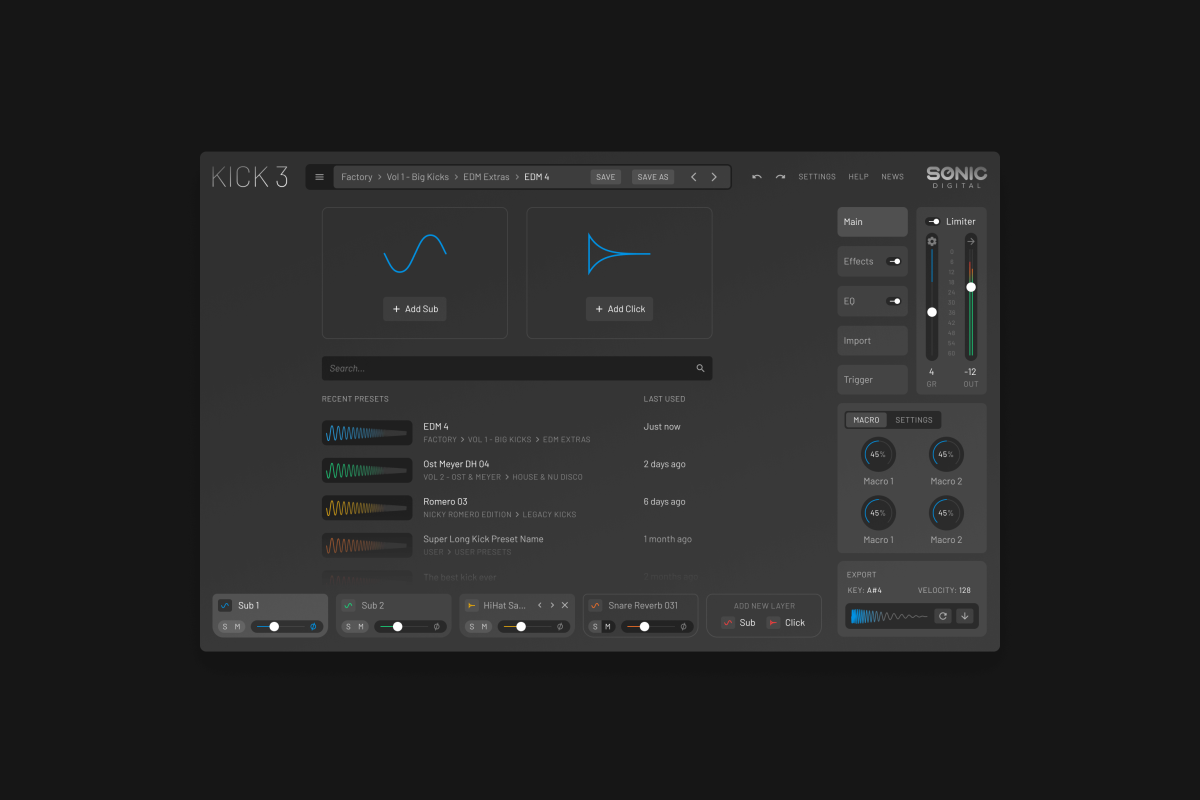Click the Save As button
Screen dimensions: 1200x800
[x=653, y=177]
